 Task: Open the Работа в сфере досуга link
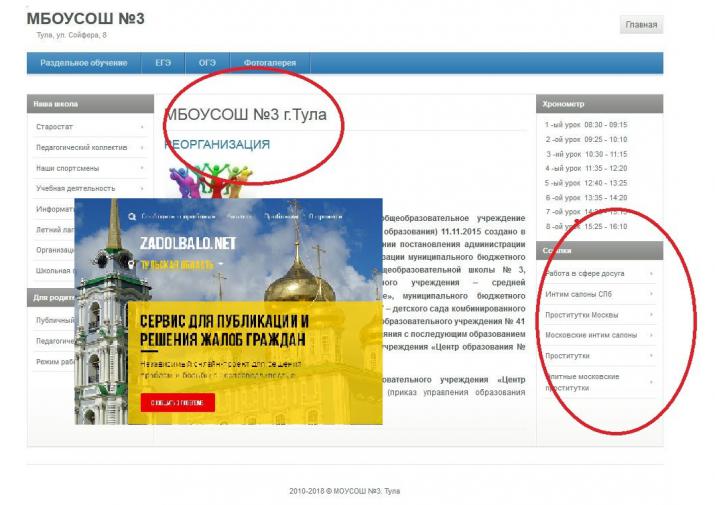point(584,273)
